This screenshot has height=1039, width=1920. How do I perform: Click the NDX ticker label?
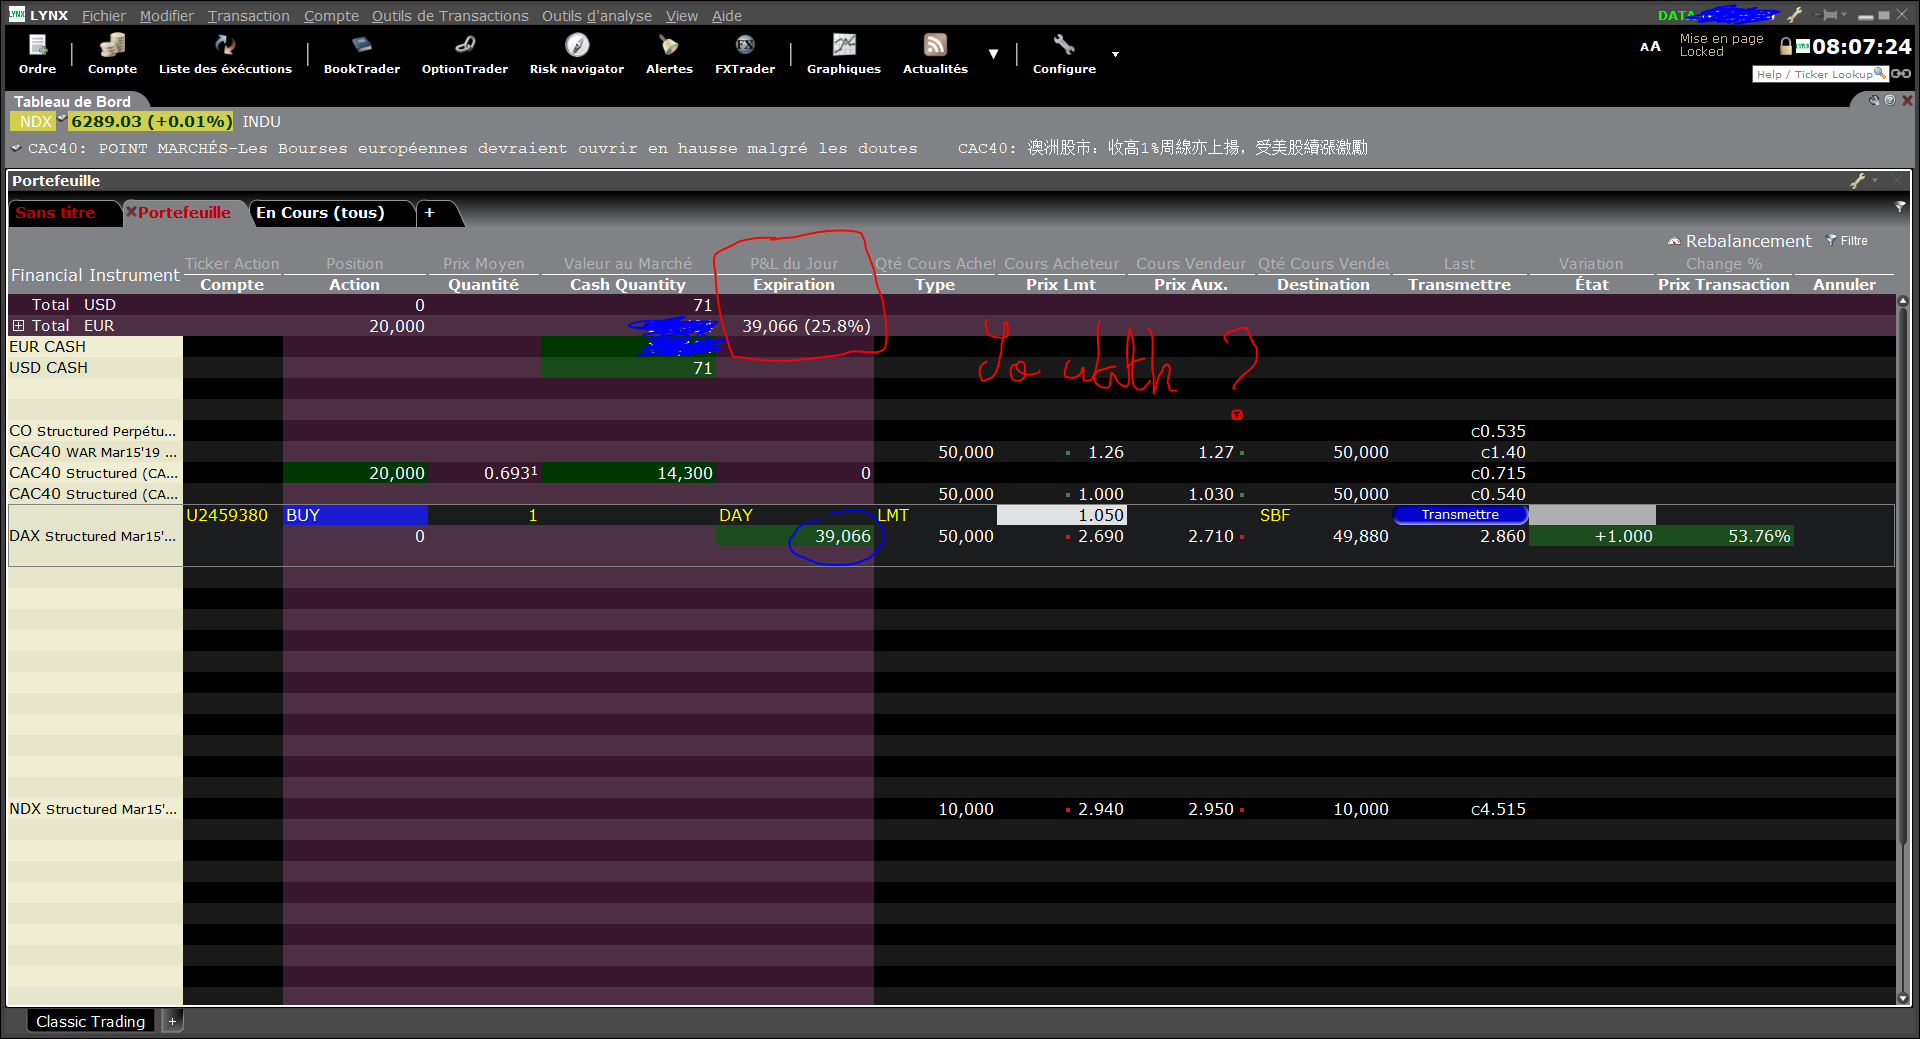click(35, 122)
